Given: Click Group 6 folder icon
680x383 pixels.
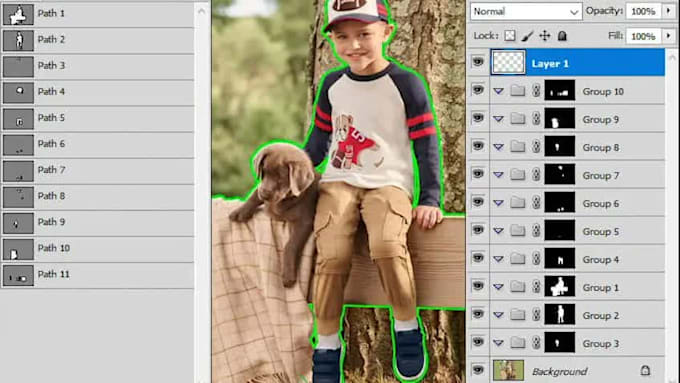Looking at the screenshot, I should [x=517, y=203].
